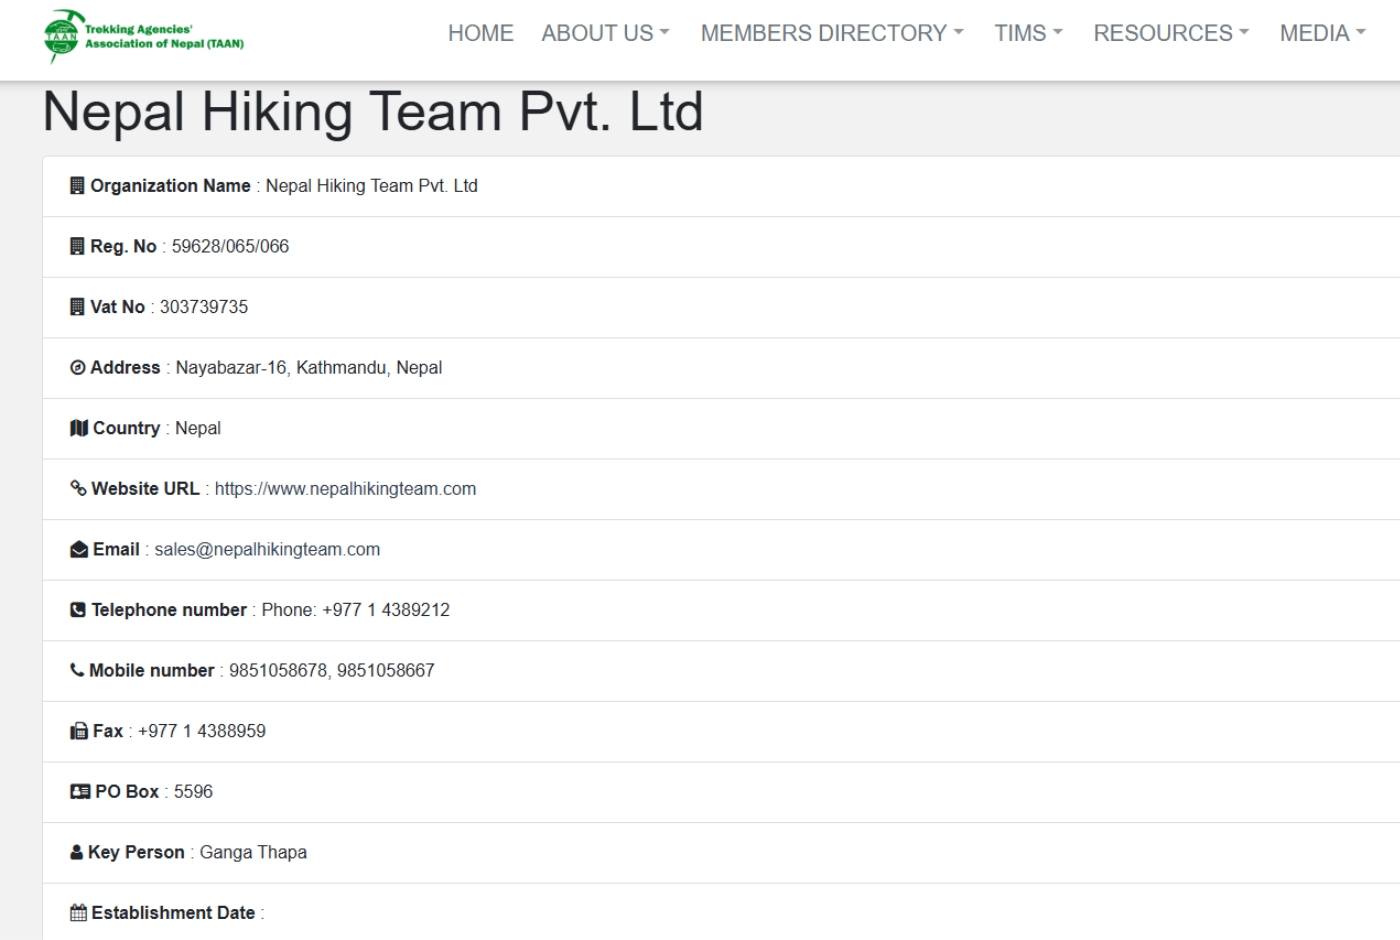Click the PO Box label
The image size is (1400, 940).
(x=127, y=792)
